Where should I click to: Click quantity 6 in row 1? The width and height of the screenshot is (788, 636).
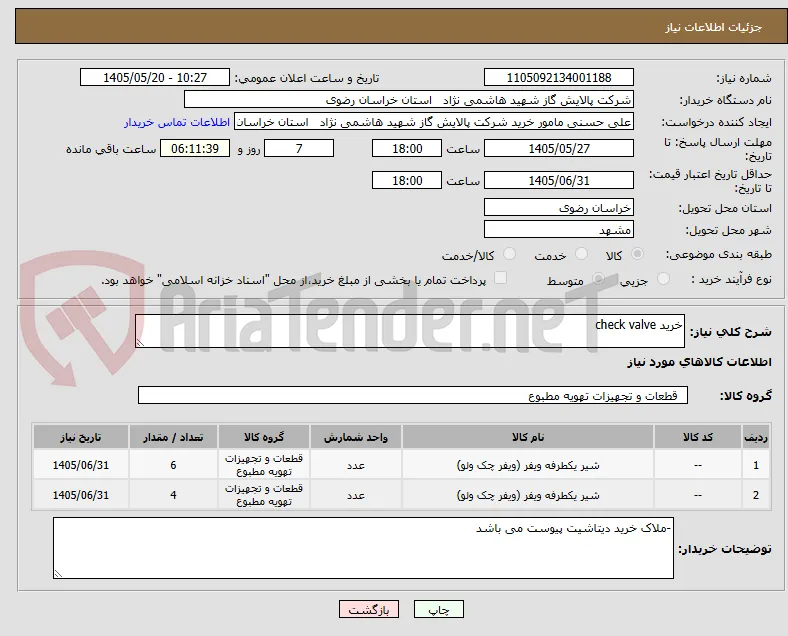tap(173, 465)
